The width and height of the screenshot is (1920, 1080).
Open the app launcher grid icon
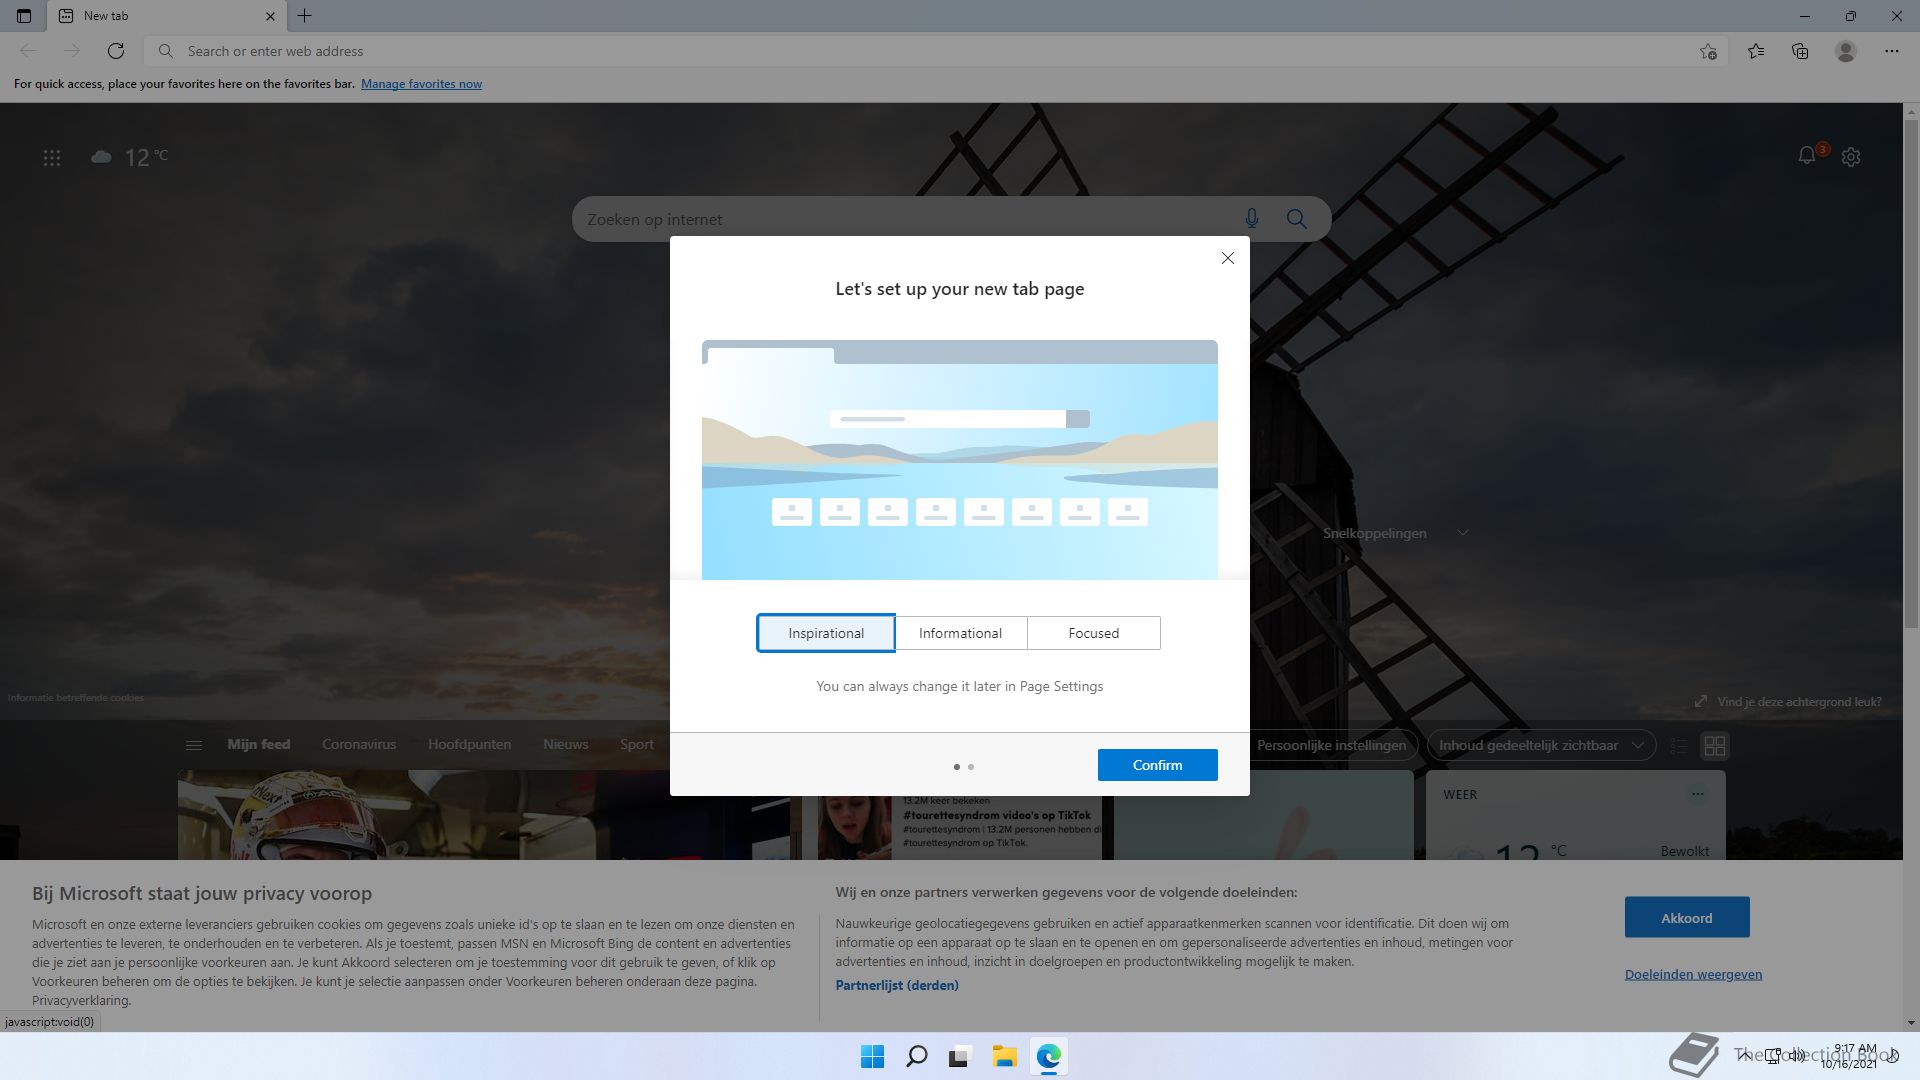tap(52, 158)
